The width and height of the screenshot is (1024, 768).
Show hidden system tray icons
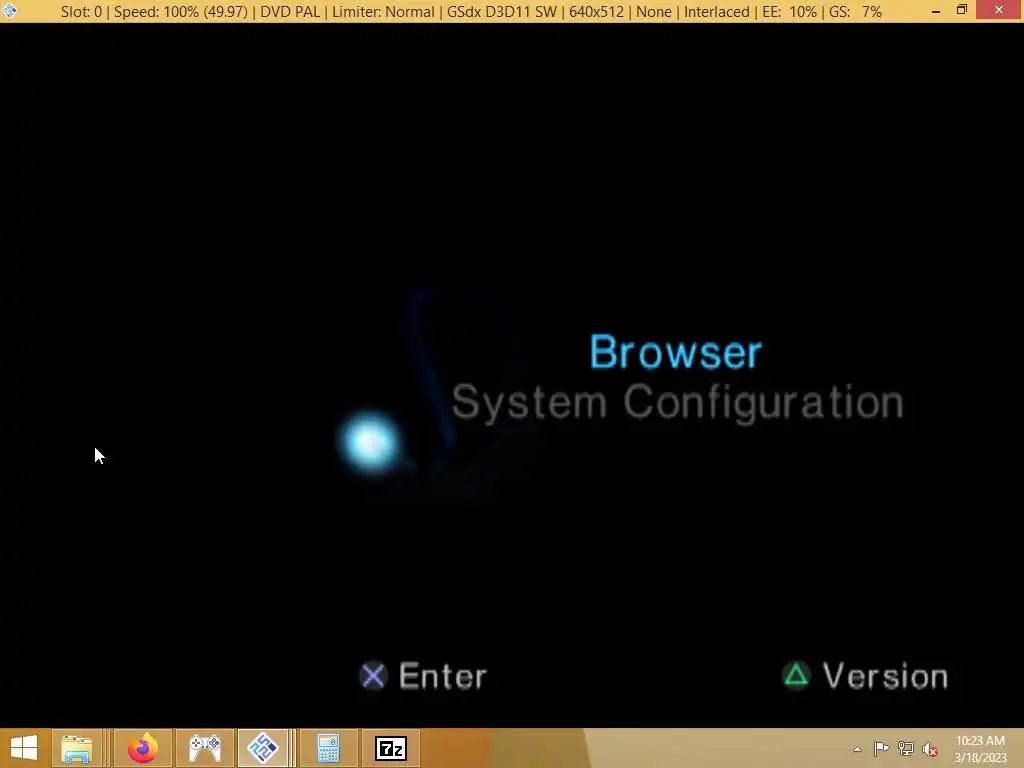point(857,749)
